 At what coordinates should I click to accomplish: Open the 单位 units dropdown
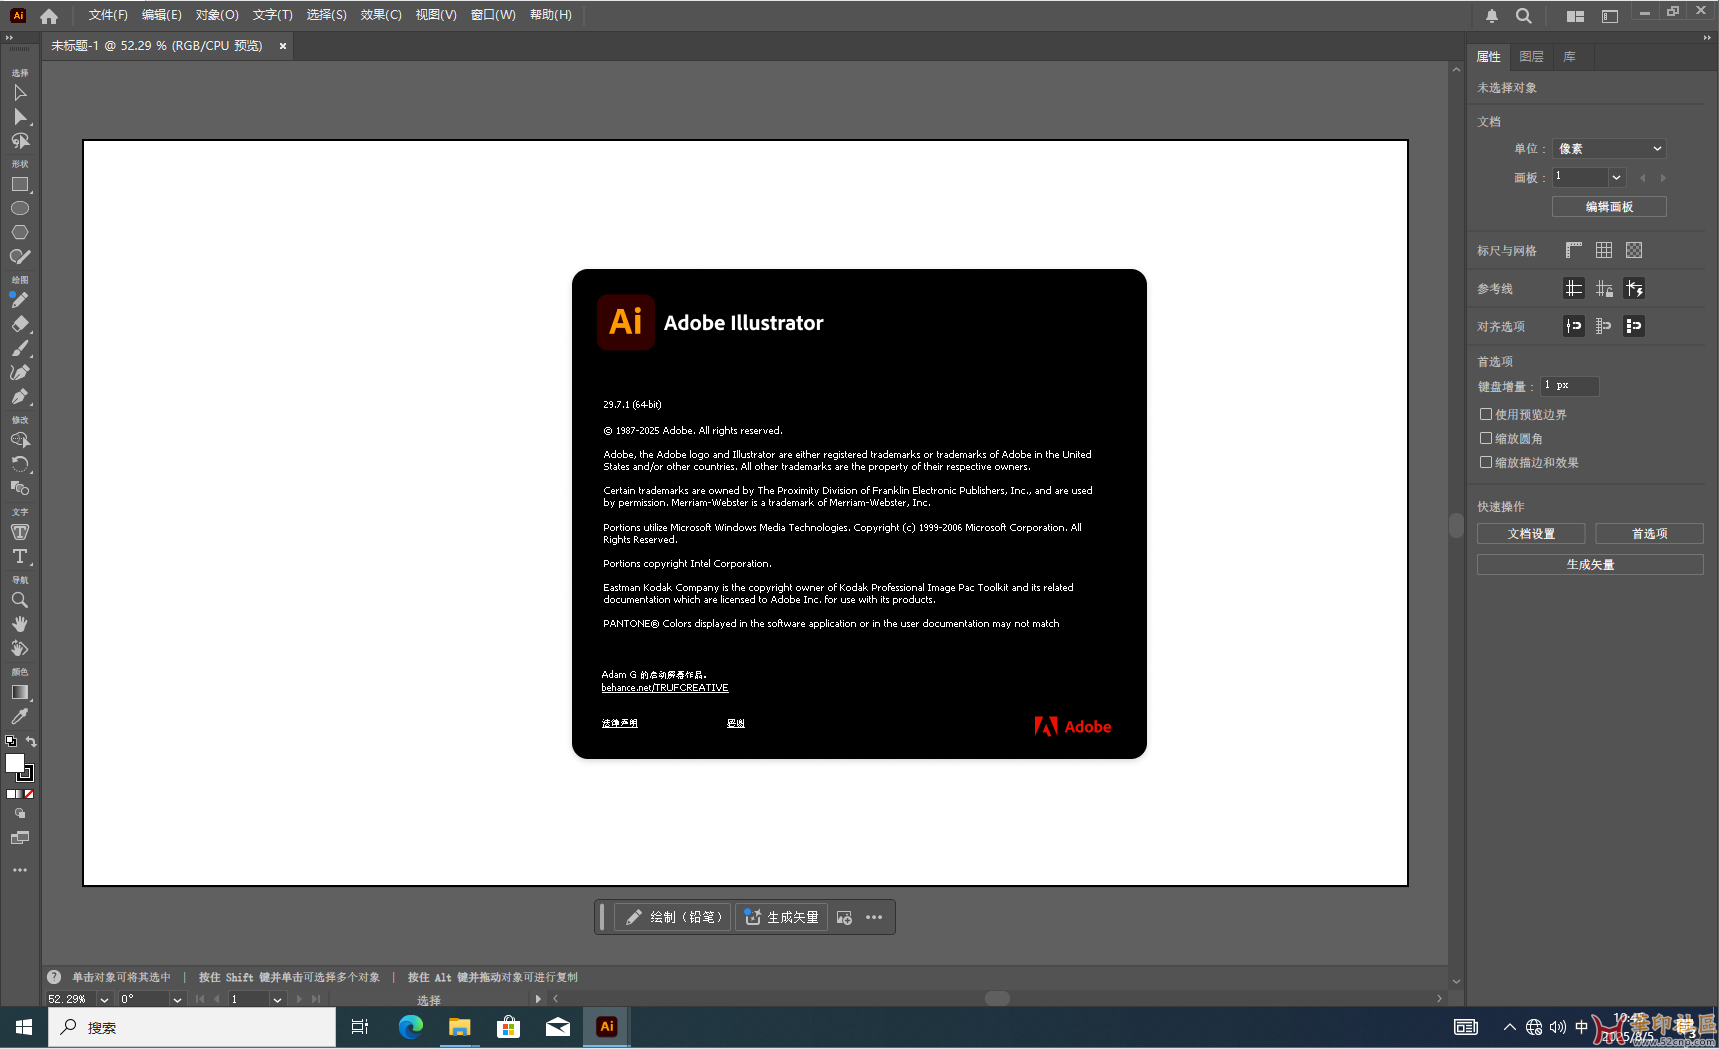tap(1609, 149)
